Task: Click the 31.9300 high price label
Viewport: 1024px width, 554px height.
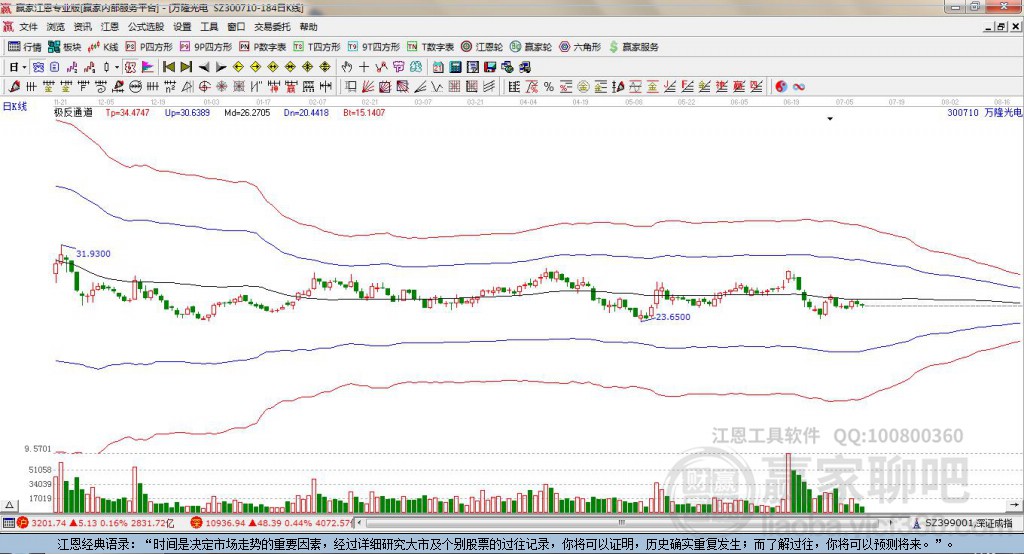Action: 93,253
